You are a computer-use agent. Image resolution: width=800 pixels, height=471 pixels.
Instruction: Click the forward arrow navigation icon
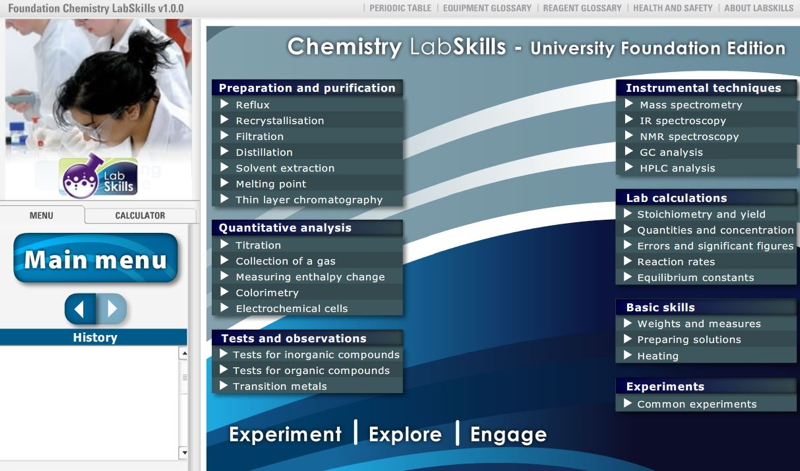pos(112,309)
